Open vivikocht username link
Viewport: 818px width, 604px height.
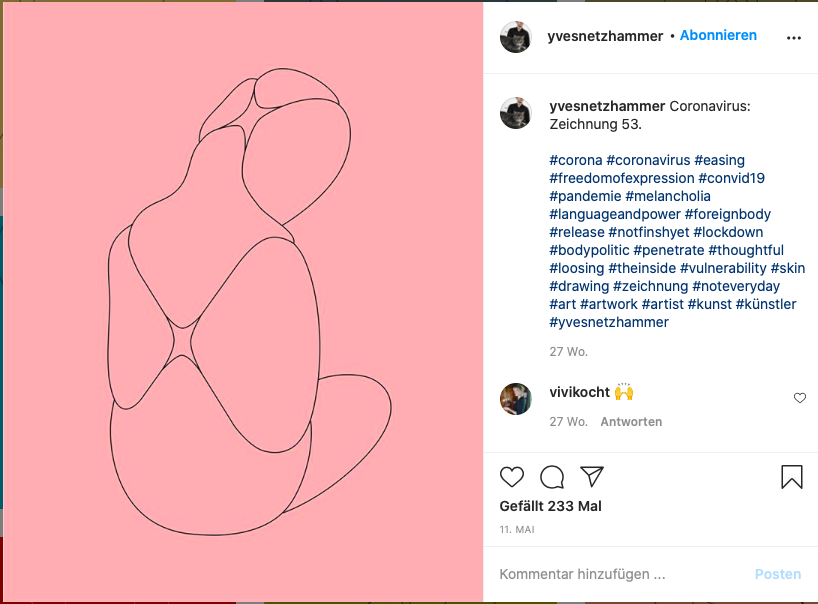pyautogui.click(x=580, y=391)
